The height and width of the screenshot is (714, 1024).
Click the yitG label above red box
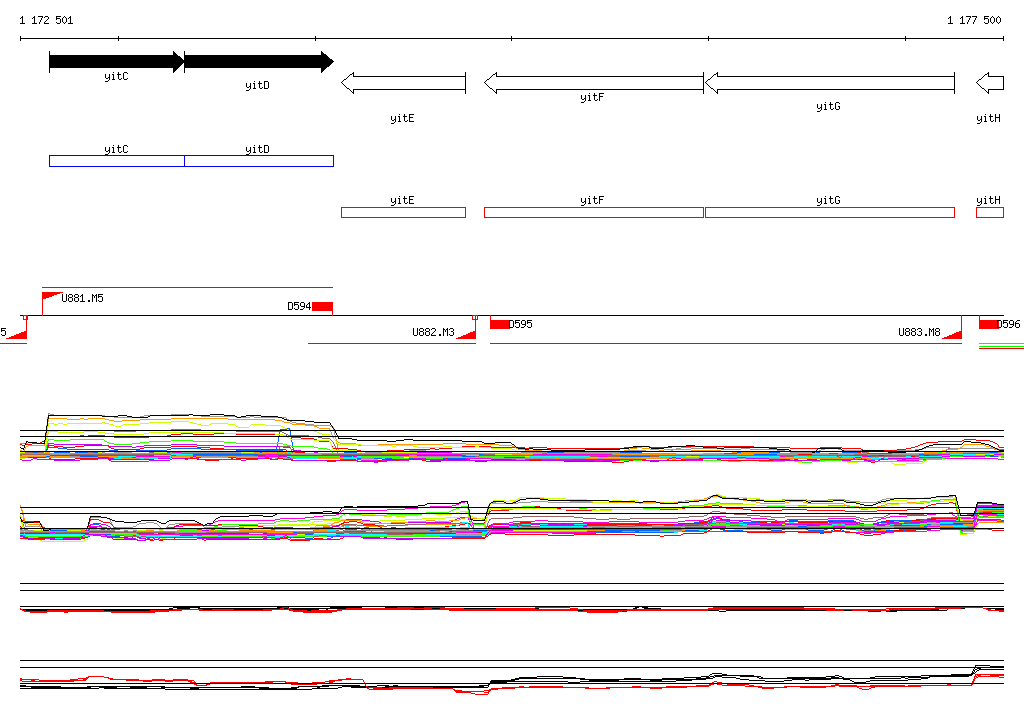point(828,201)
